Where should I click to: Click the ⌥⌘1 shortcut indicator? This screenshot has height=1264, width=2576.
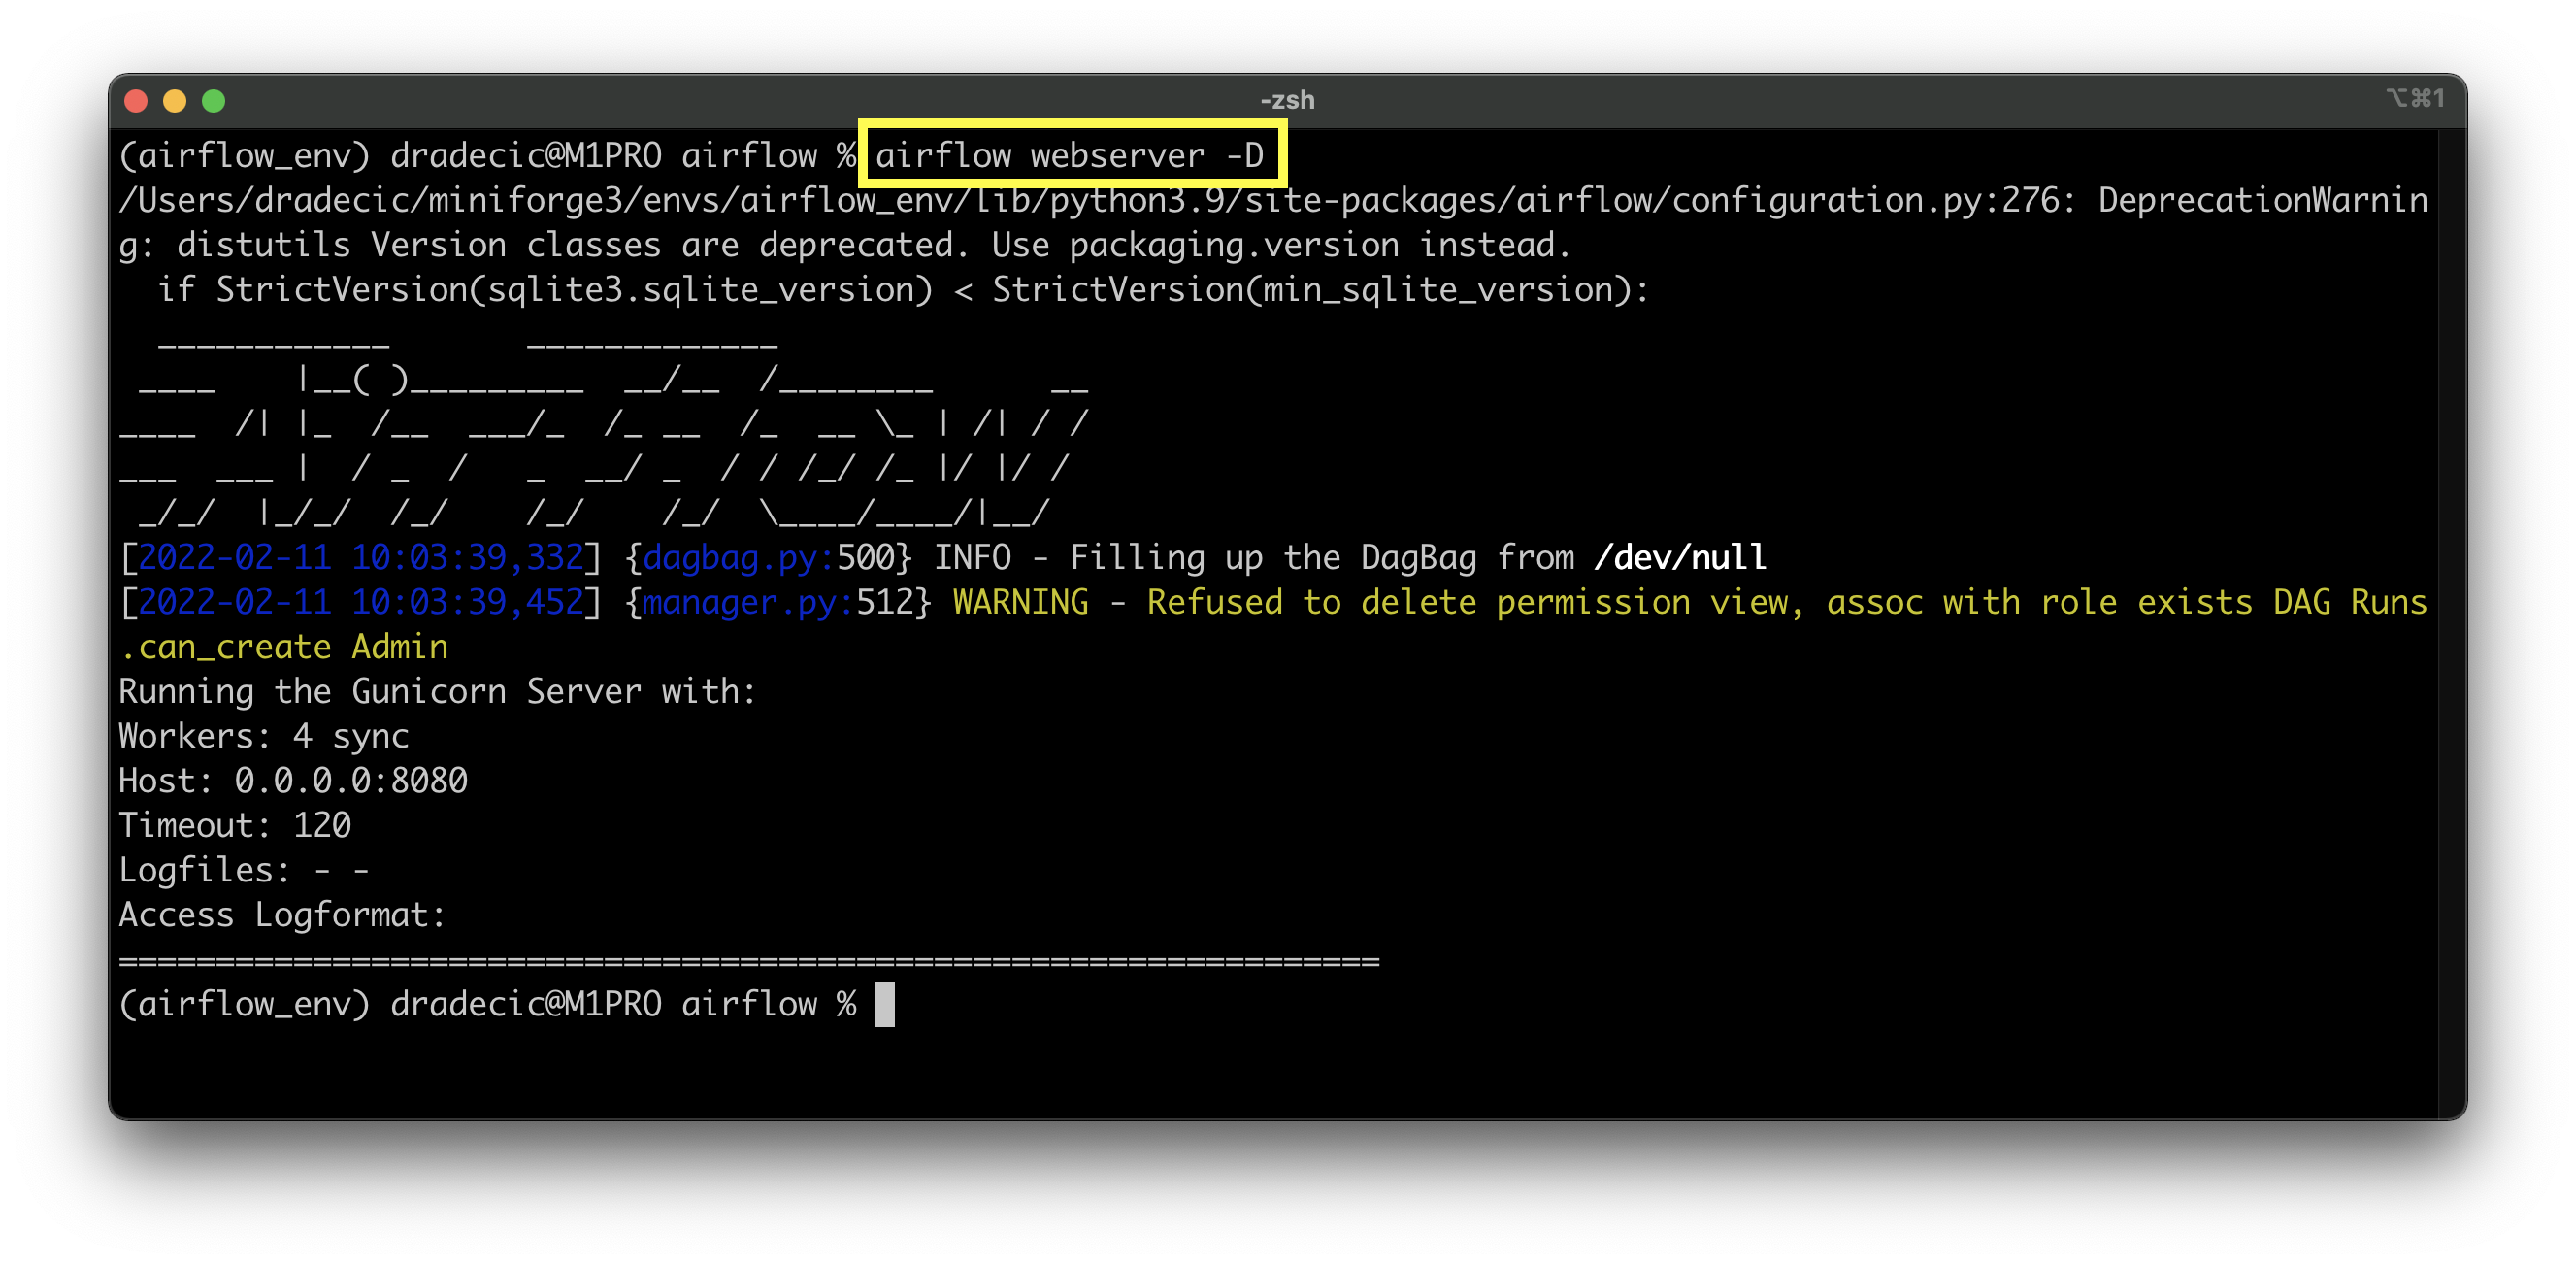tap(2416, 98)
